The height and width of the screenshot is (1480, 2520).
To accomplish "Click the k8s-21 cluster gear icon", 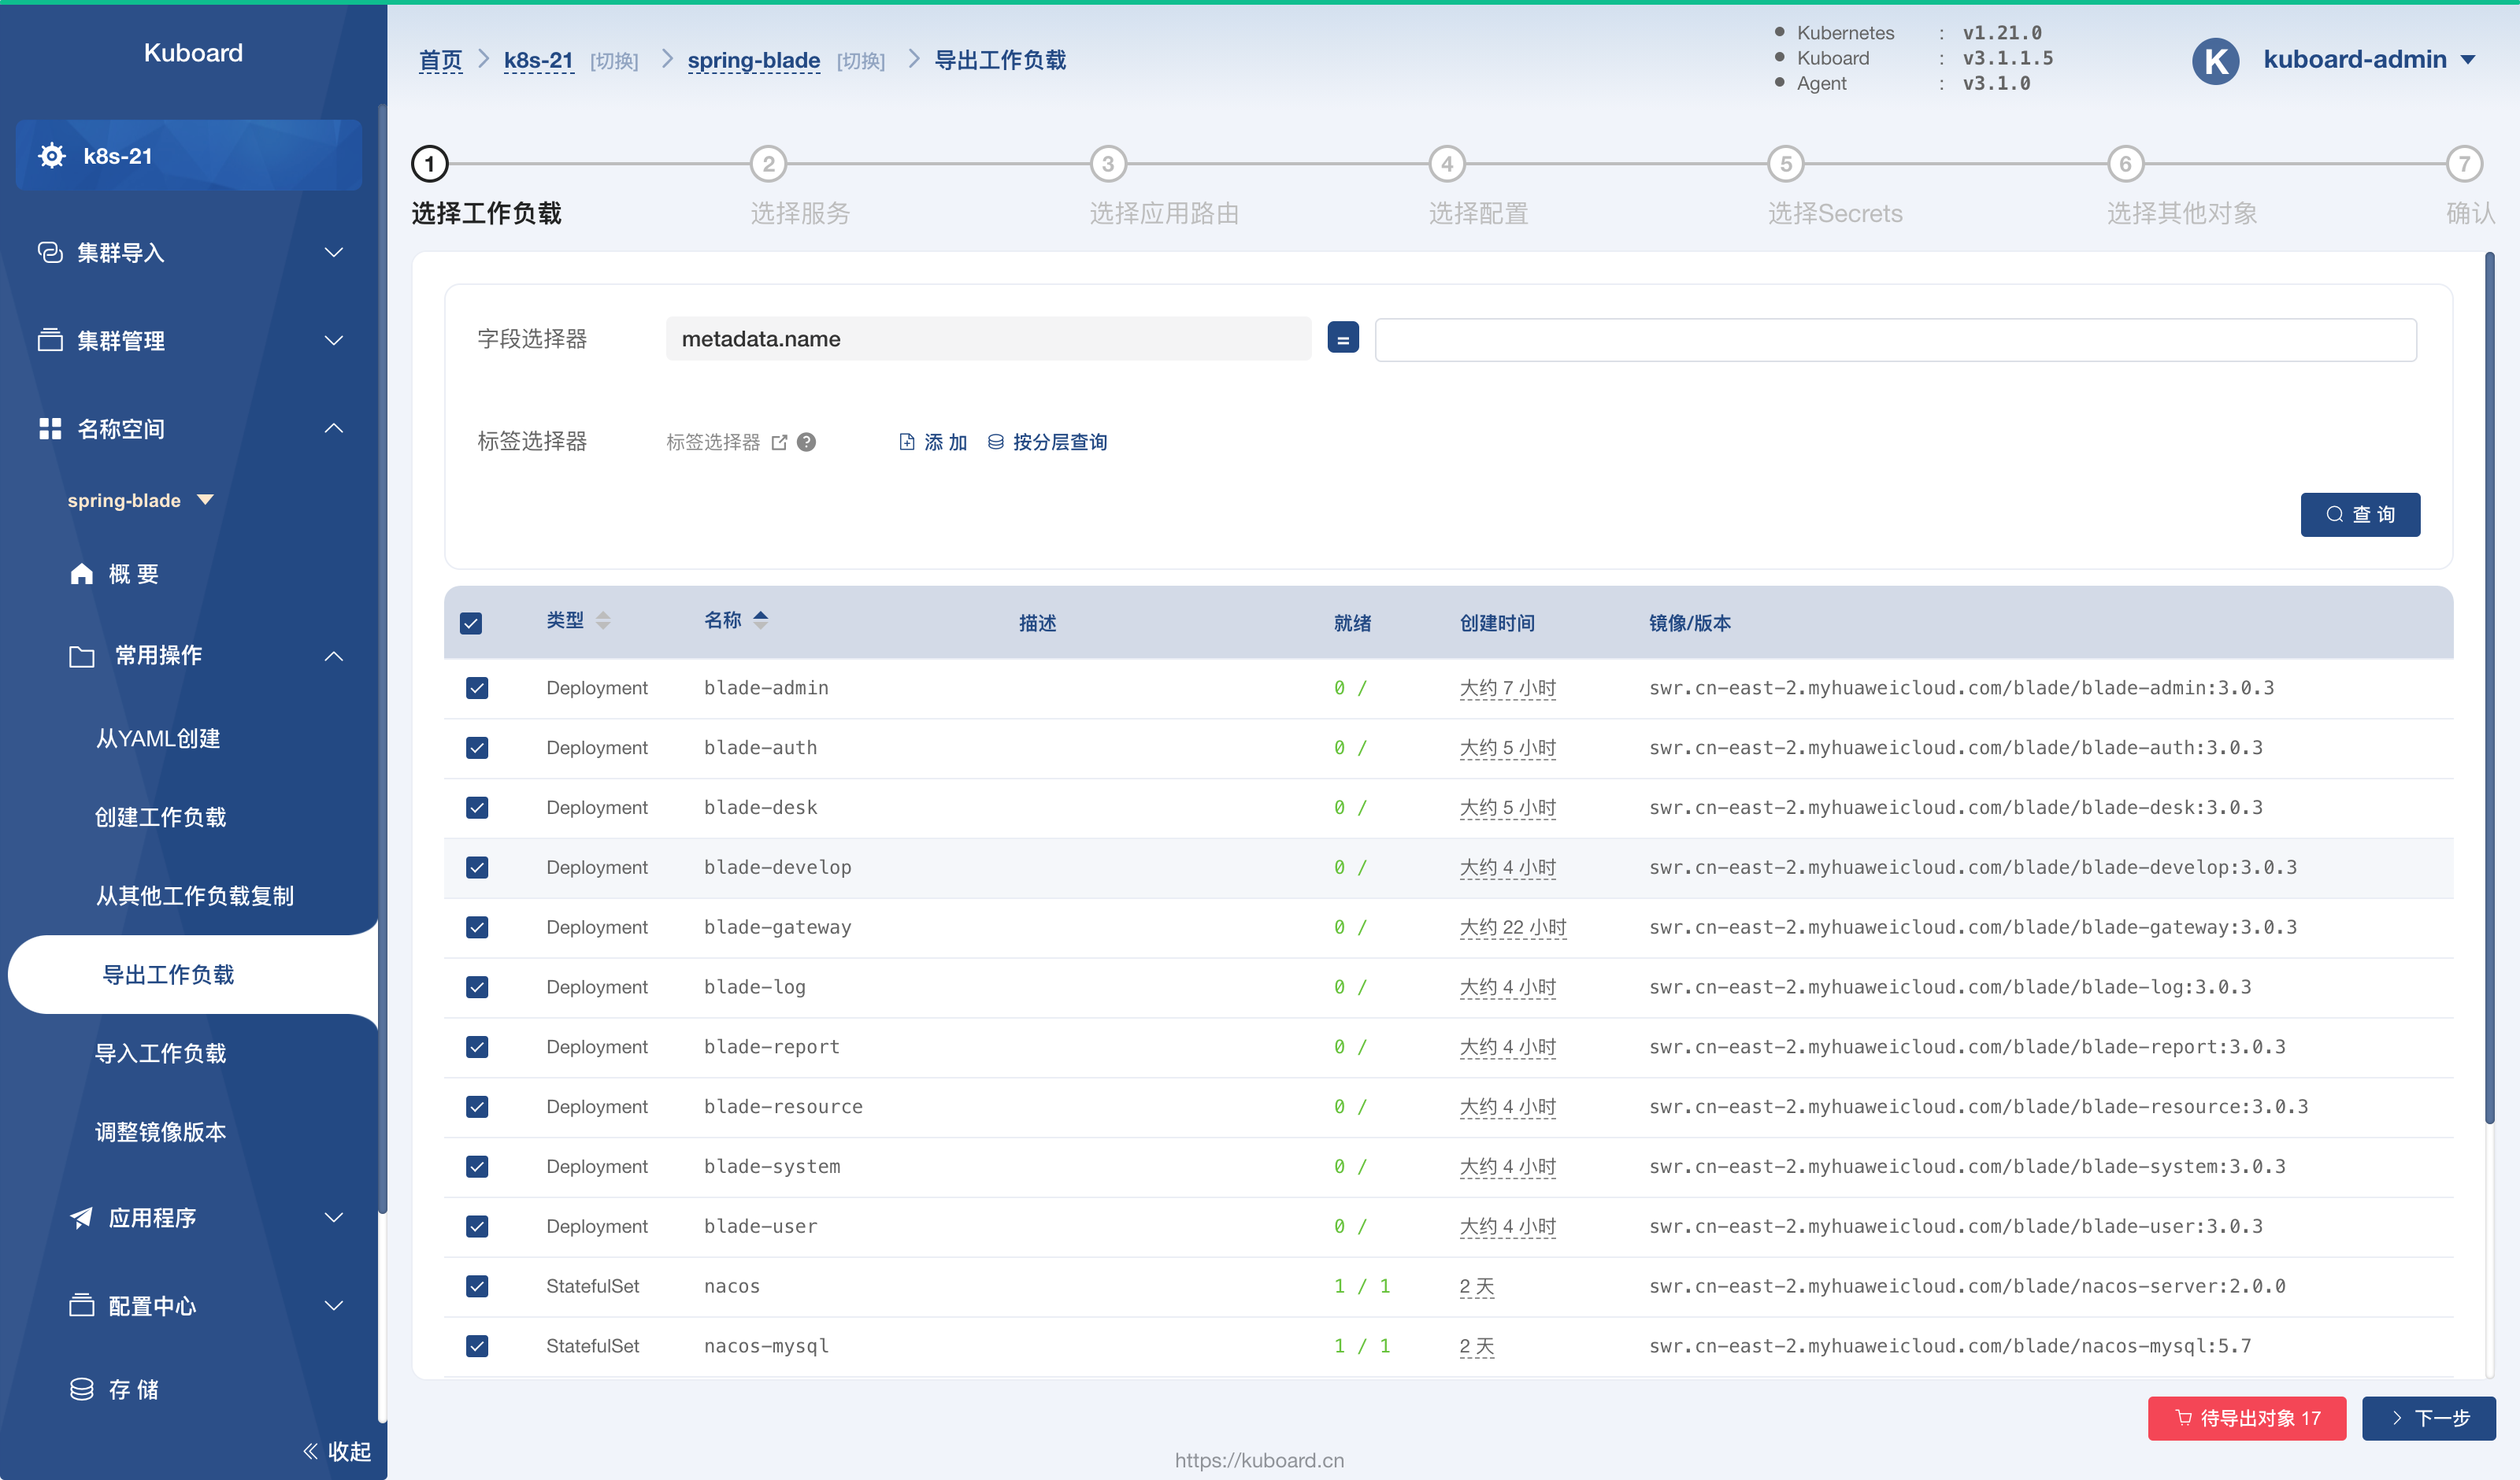I will click(x=52, y=156).
